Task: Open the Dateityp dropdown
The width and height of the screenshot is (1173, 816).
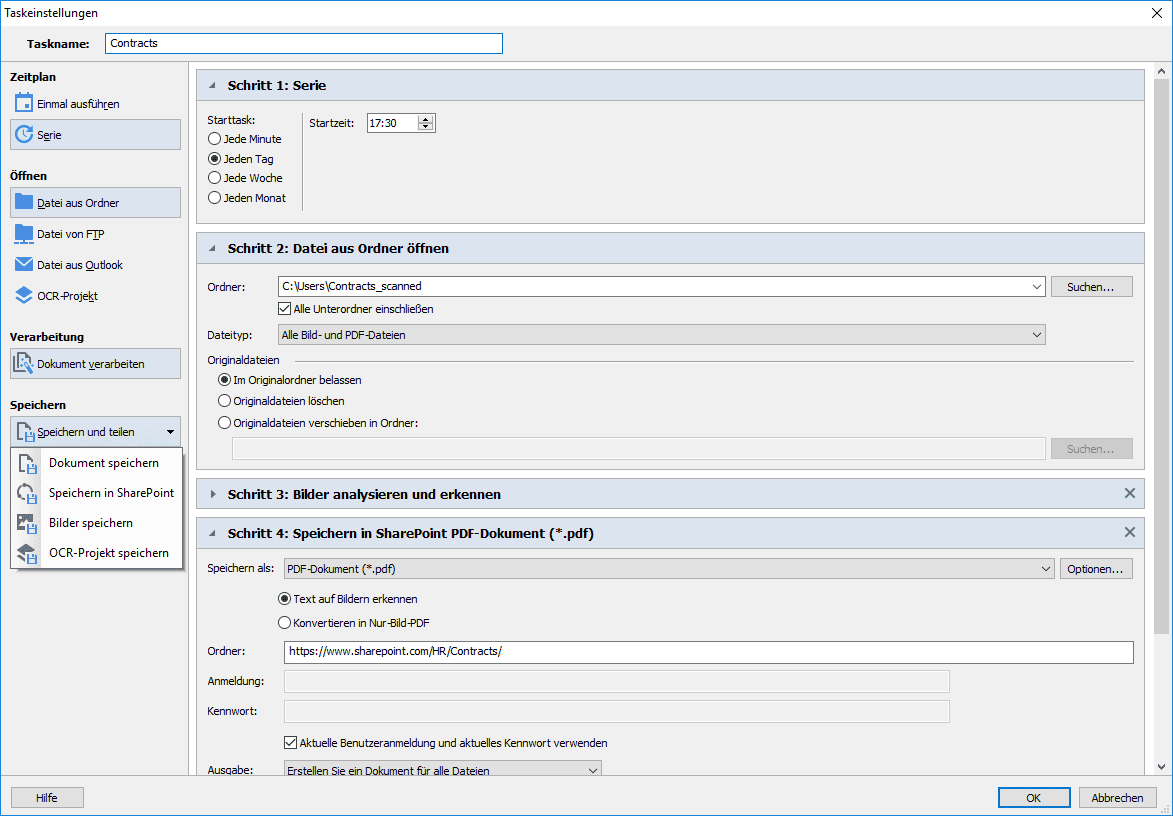Action: [x=663, y=334]
